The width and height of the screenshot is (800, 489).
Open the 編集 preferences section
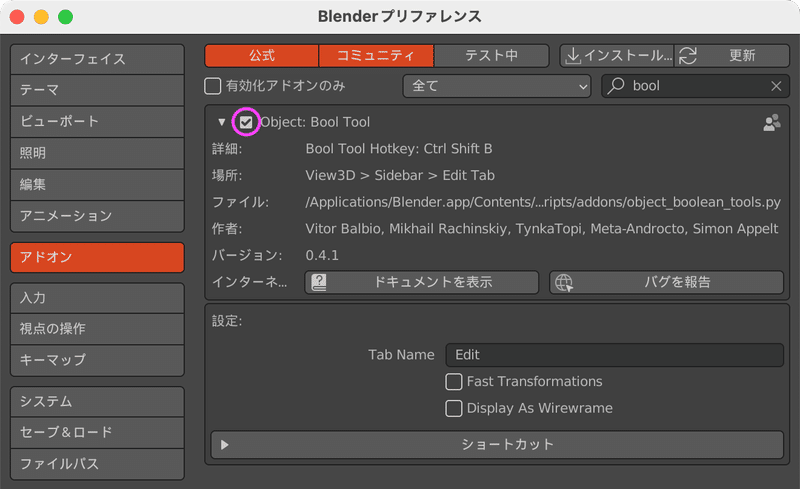point(97,184)
